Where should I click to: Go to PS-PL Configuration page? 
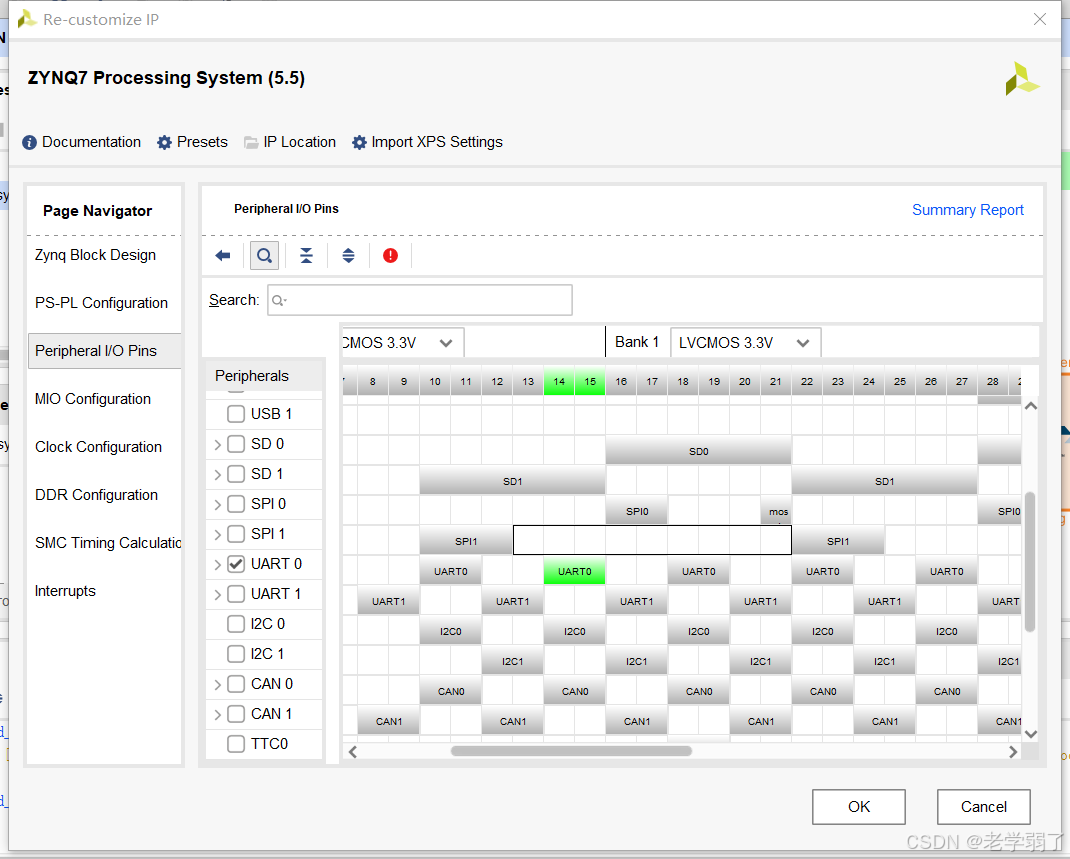(x=101, y=303)
